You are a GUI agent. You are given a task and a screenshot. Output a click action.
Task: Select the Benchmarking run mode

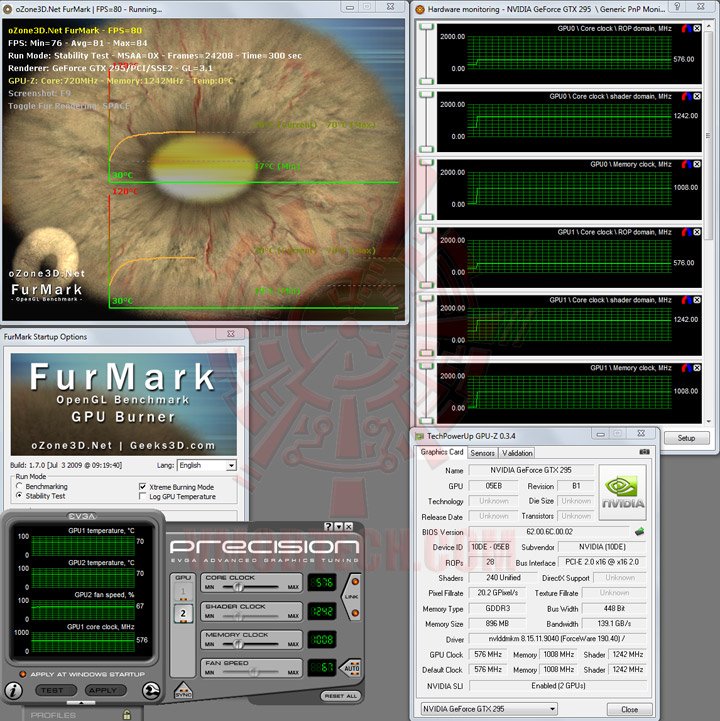(19, 486)
